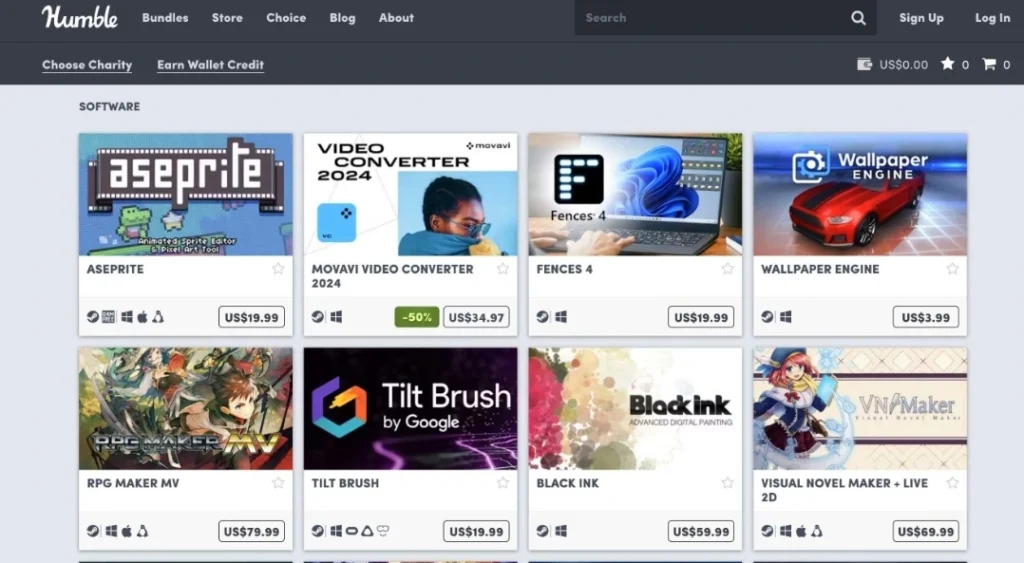Wishlist Visual Novel Maker star
Viewport: 1024px width, 563px height.
tap(952, 483)
